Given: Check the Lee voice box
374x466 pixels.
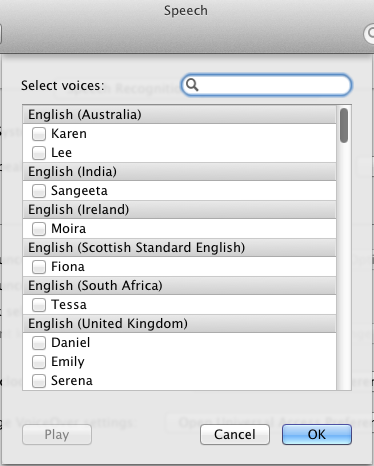Looking at the screenshot, I should click(39, 153).
